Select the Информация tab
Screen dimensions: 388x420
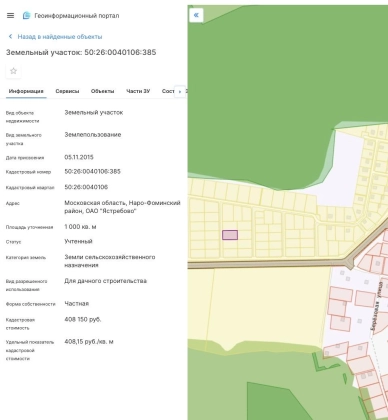(26, 91)
